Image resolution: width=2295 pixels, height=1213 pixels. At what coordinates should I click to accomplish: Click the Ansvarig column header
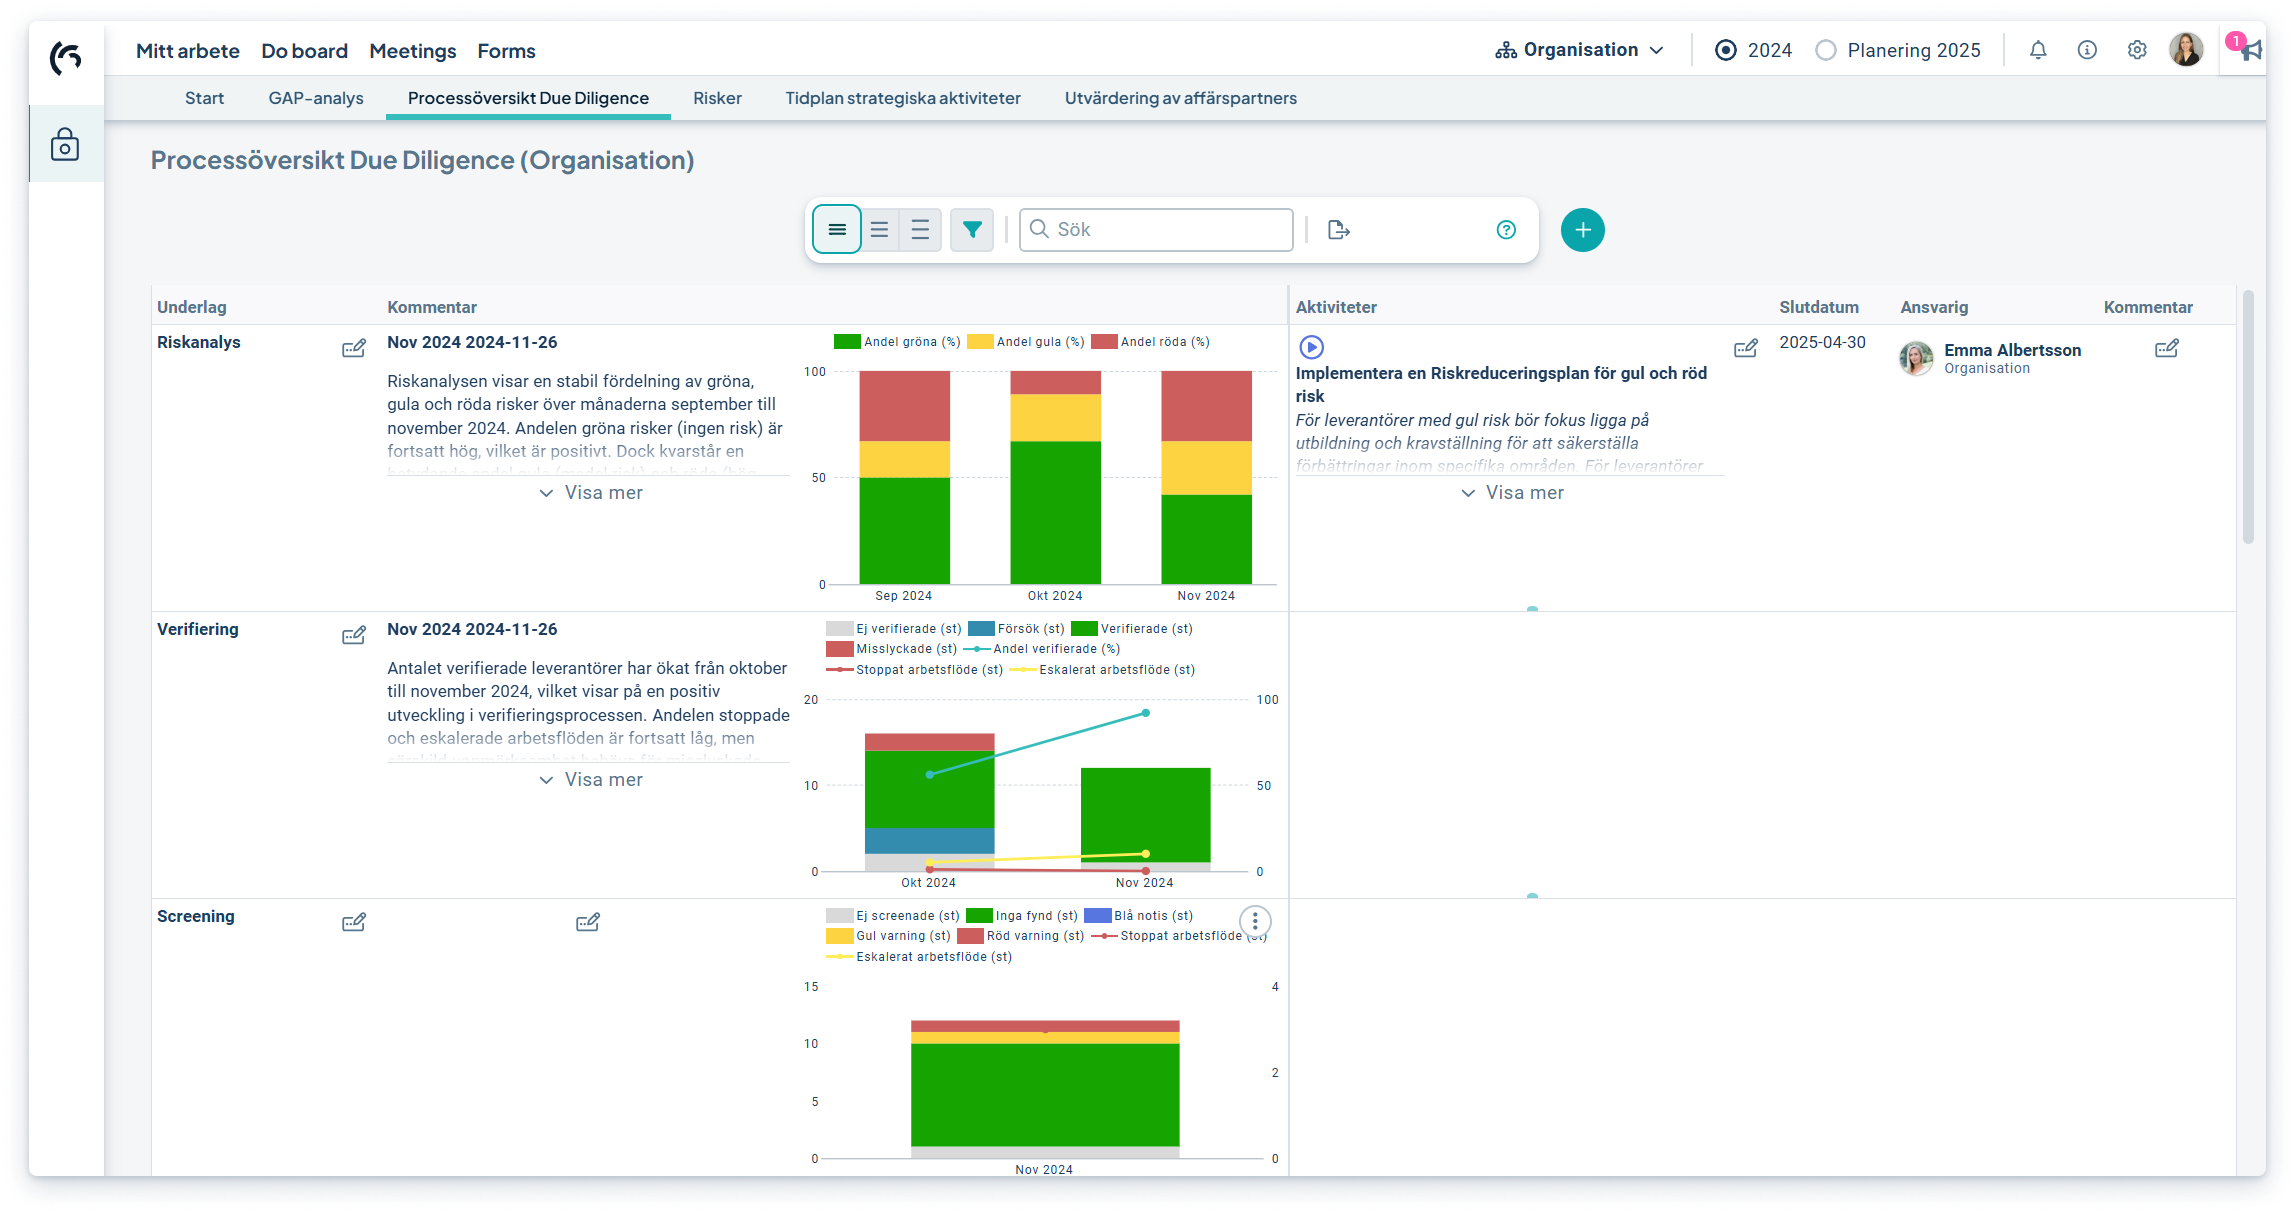point(1934,307)
